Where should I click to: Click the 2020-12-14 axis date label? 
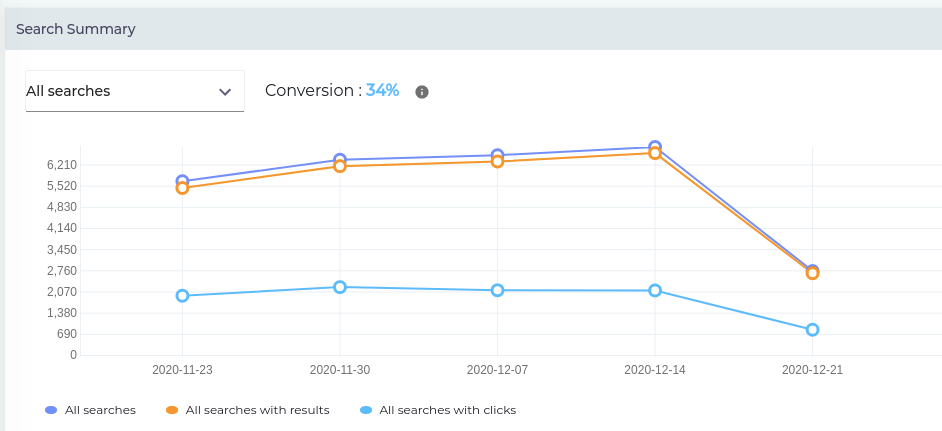655,369
